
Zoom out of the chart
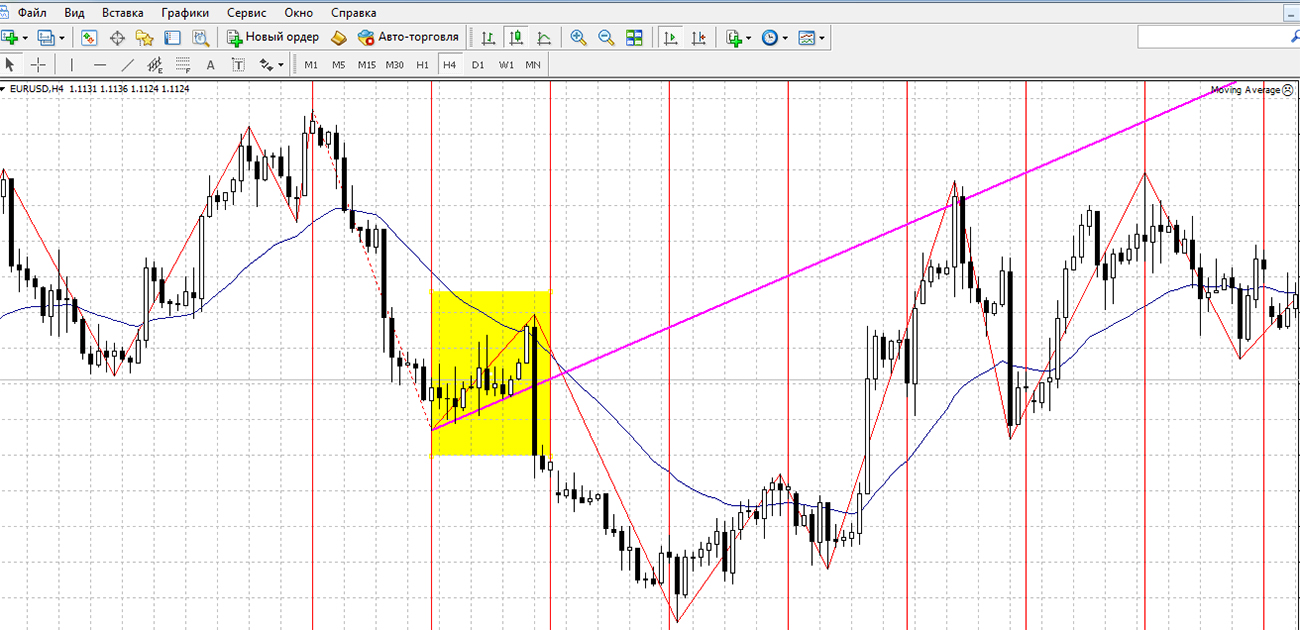tap(606, 38)
